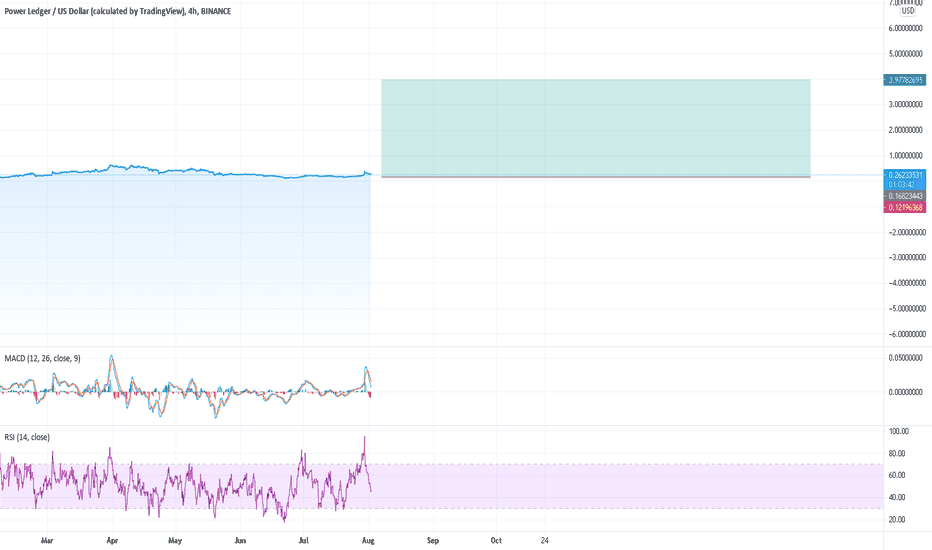Click the 100.00 RSI scale label
Screen dimensions: 932x550
tap(899, 432)
